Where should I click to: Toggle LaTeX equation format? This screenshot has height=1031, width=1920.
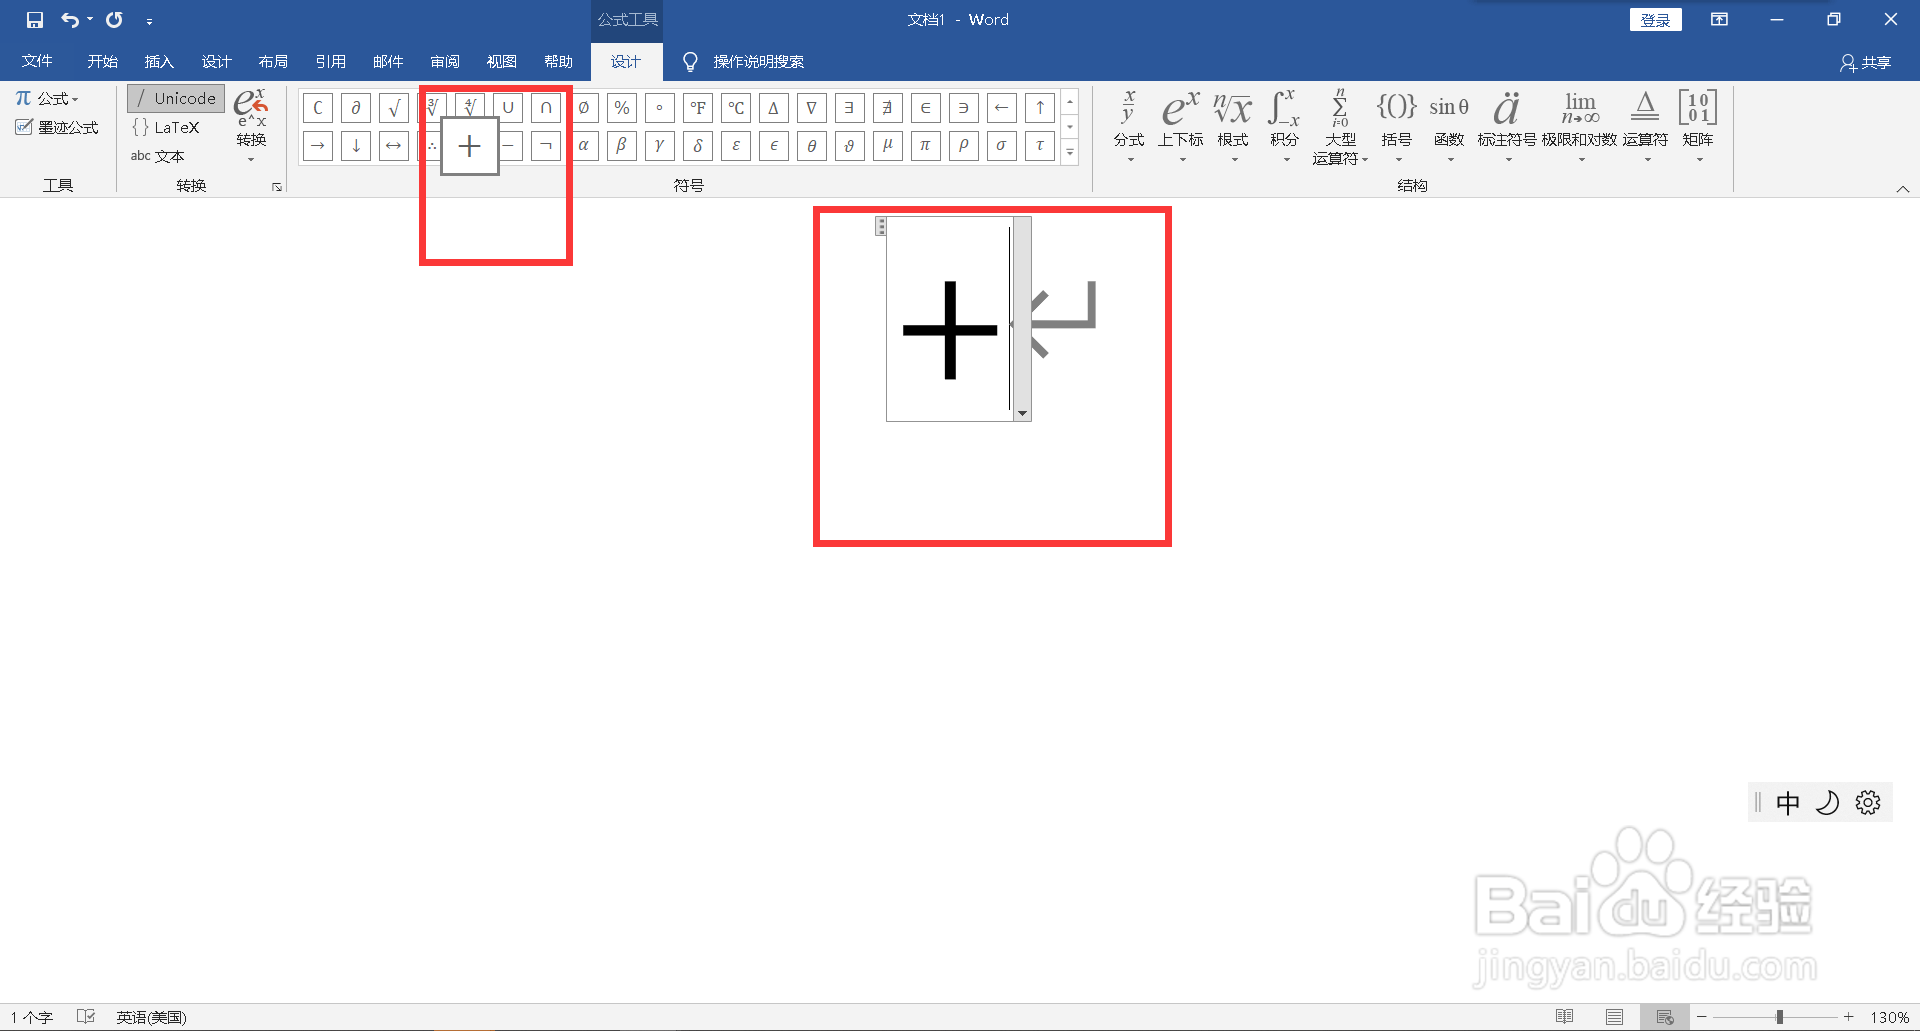click(166, 127)
